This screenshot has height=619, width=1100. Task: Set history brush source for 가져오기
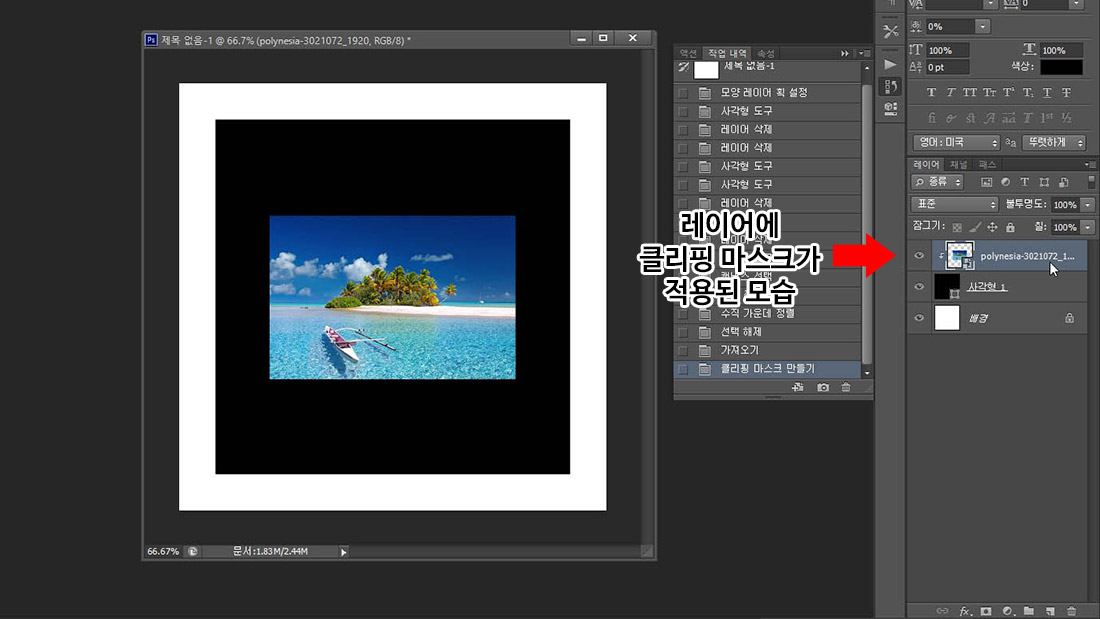683,350
